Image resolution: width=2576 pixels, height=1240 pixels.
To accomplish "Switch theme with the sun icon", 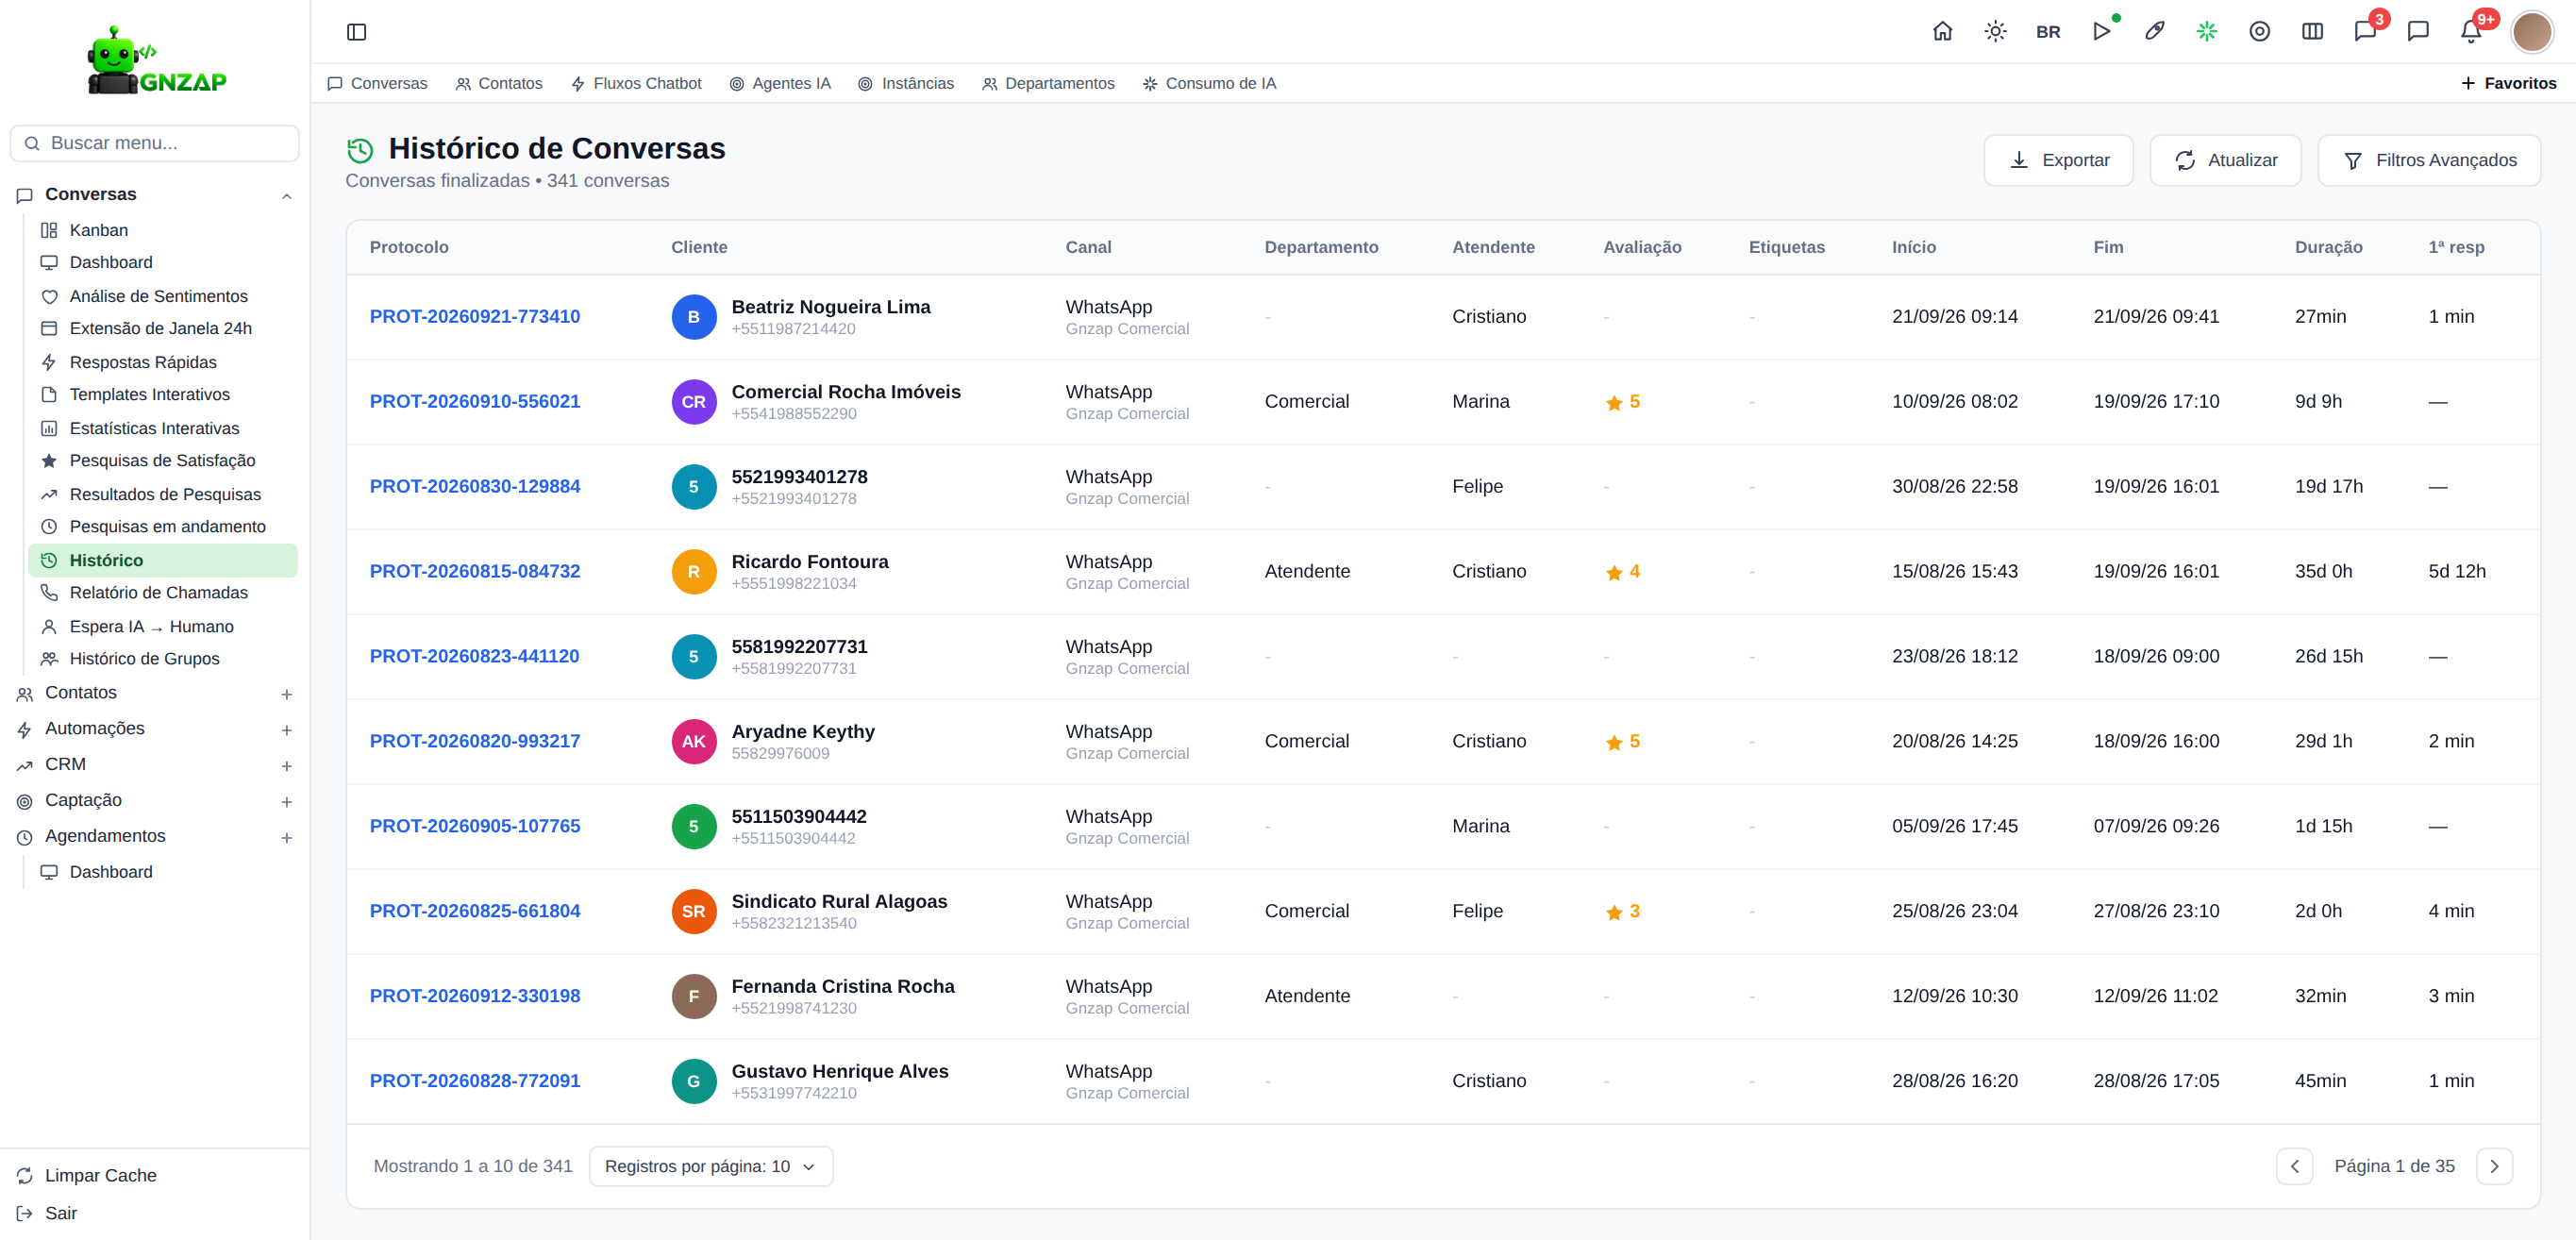I will [1995, 32].
